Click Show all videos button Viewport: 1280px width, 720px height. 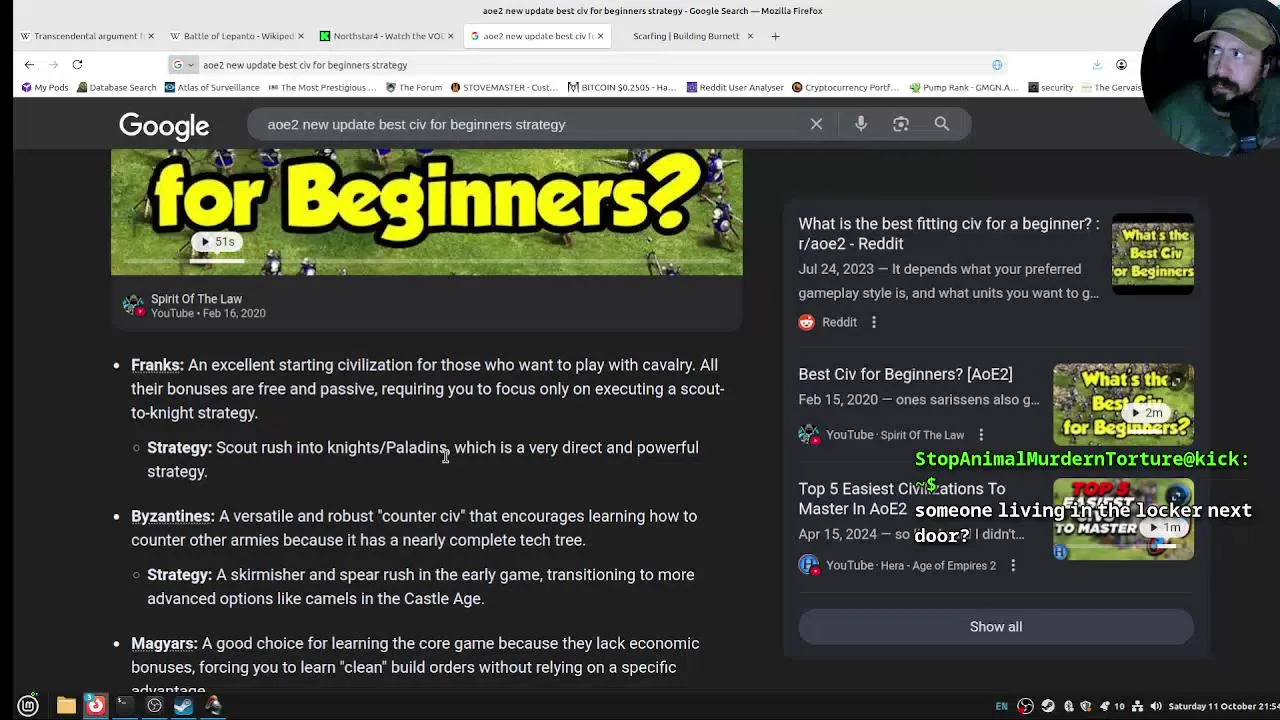click(x=996, y=627)
